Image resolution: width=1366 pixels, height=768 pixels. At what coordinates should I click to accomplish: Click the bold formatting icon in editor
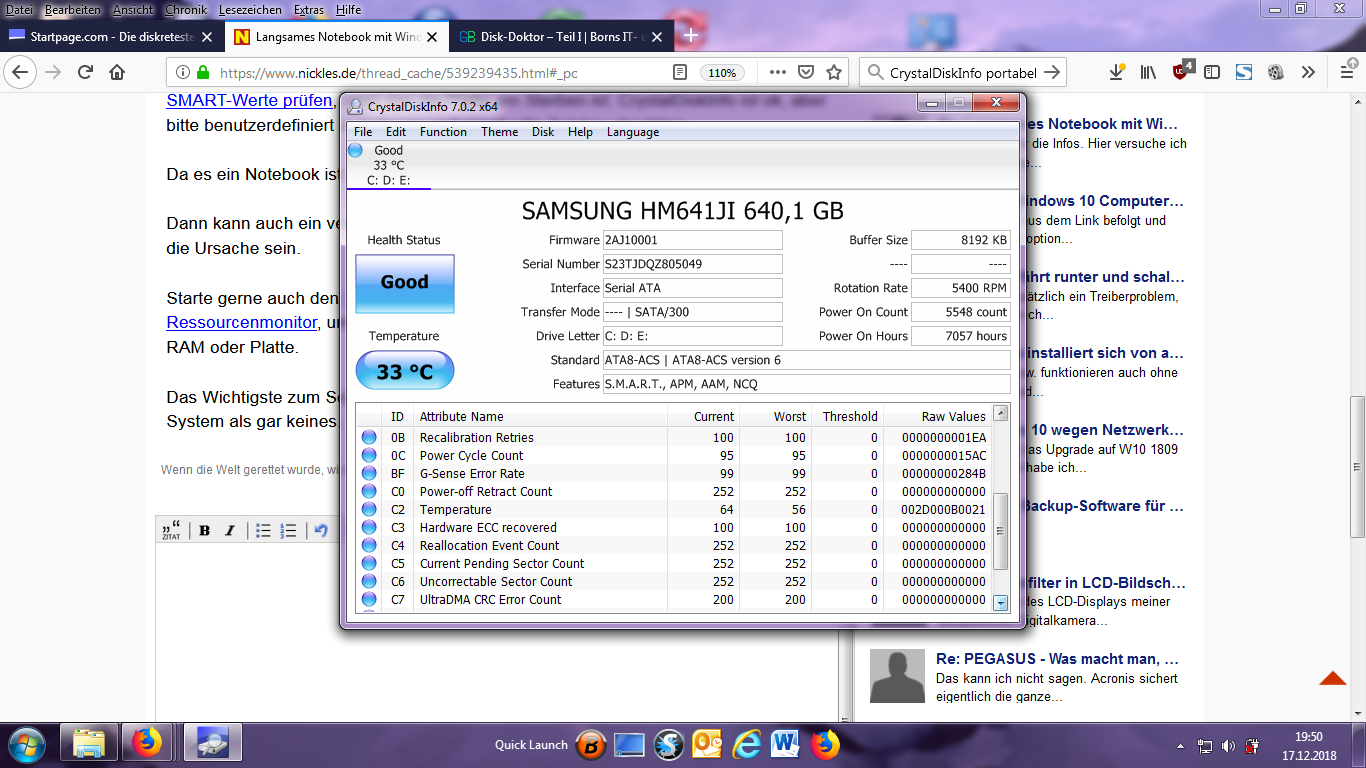point(204,531)
